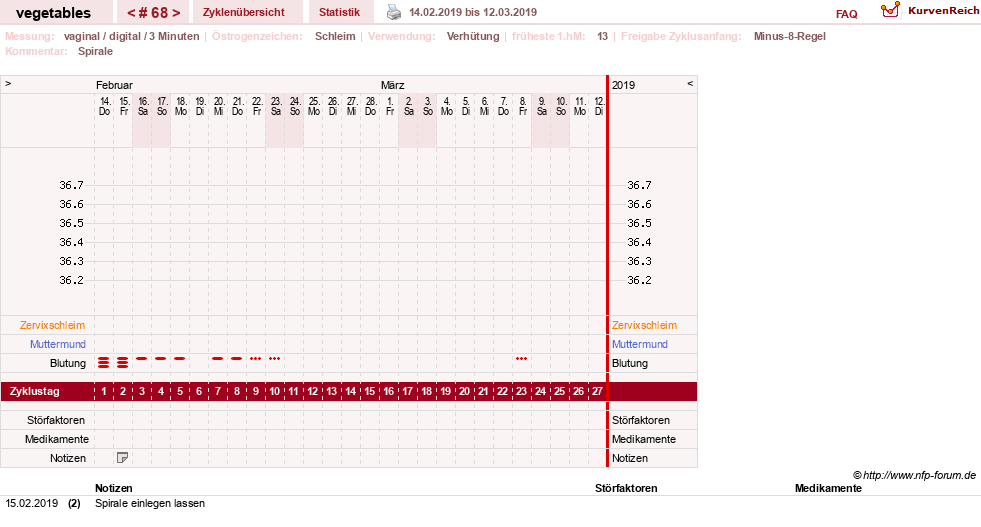Select the vegetables user tab
The image size is (981, 527).
tap(53, 13)
